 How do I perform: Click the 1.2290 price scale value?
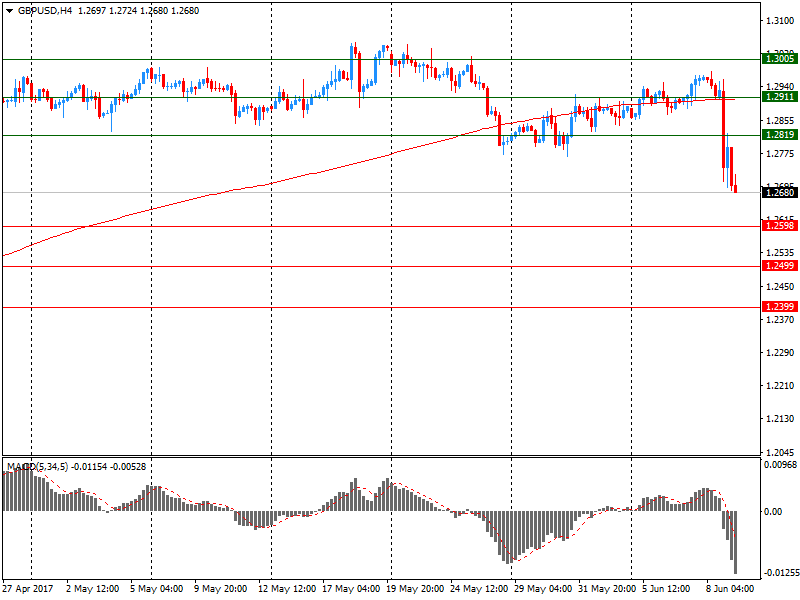[x=780, y=353]
